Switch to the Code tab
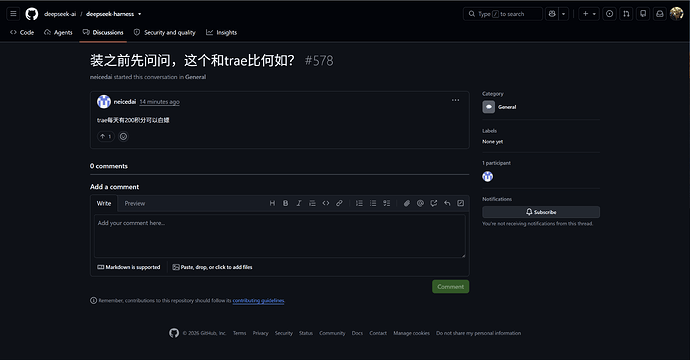The image size is (690, 360). (22, 33)
